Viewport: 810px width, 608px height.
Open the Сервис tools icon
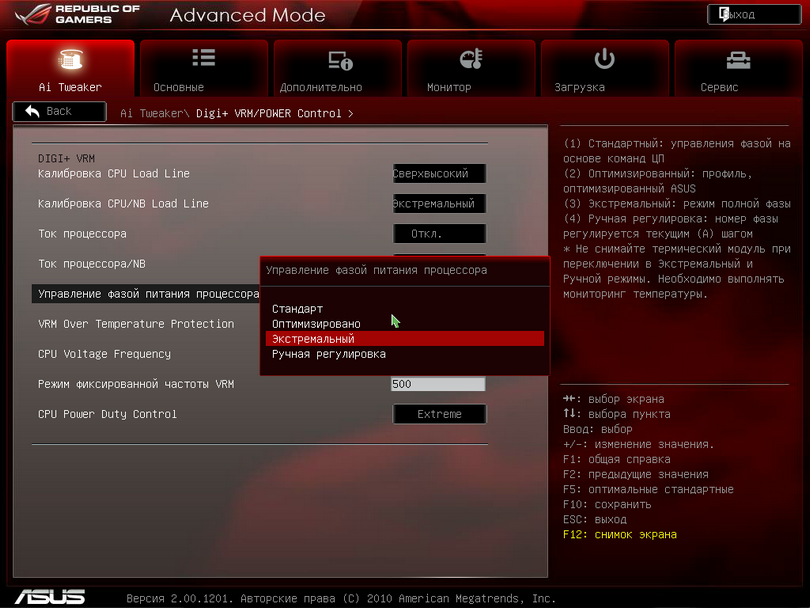(738, 60)
